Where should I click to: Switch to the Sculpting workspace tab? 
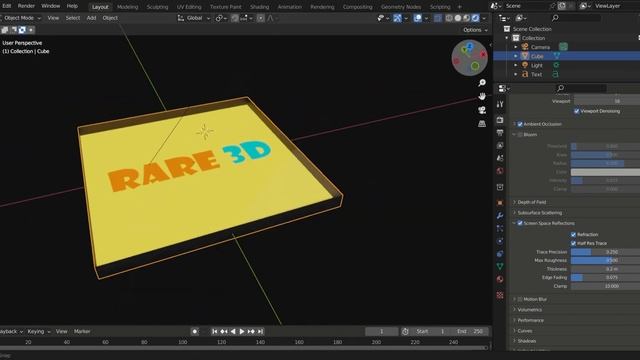(x=157, y=7)
